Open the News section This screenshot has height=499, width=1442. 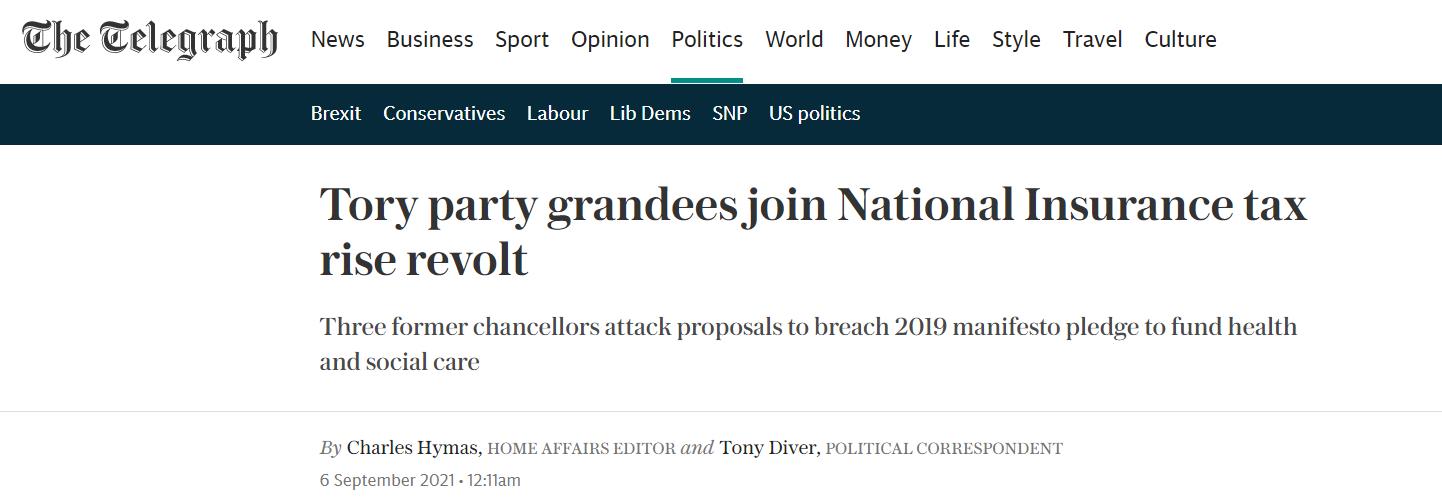337,40
